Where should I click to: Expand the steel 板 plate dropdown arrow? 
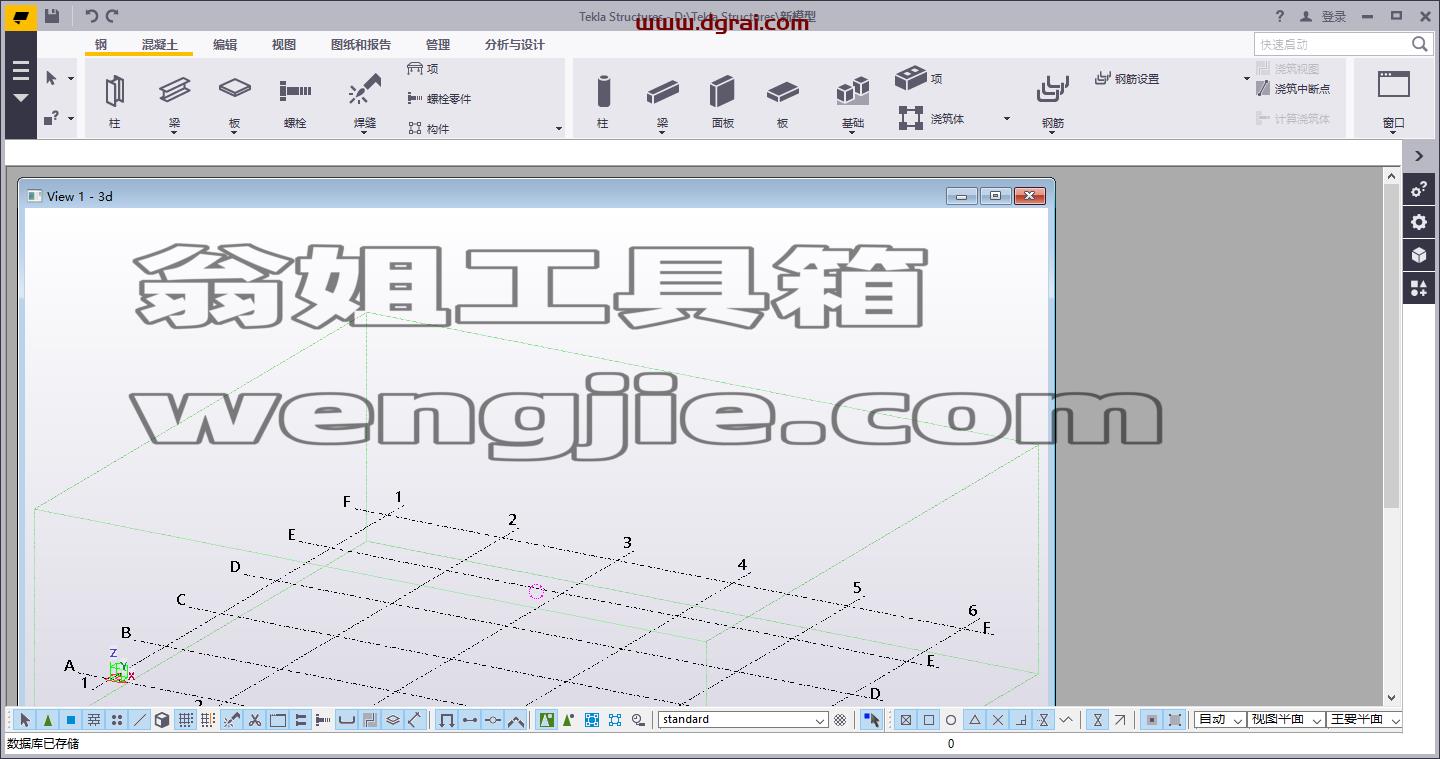point(234,133)
